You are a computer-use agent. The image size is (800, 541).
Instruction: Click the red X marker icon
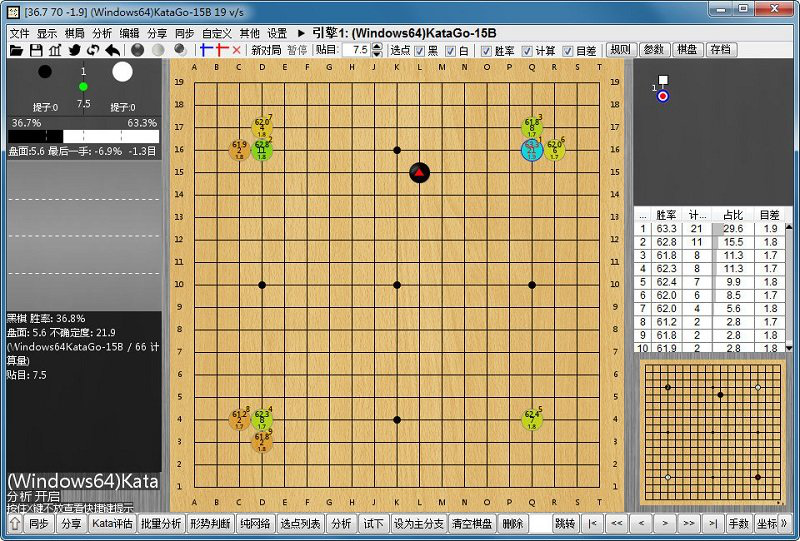(x=236, y=50)
